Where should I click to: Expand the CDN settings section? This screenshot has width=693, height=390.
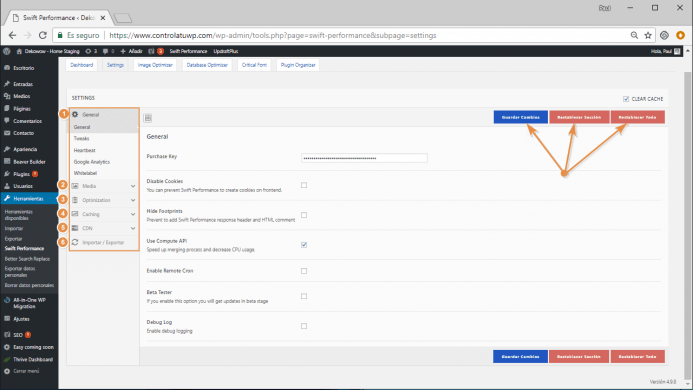[x=104, y=228]
